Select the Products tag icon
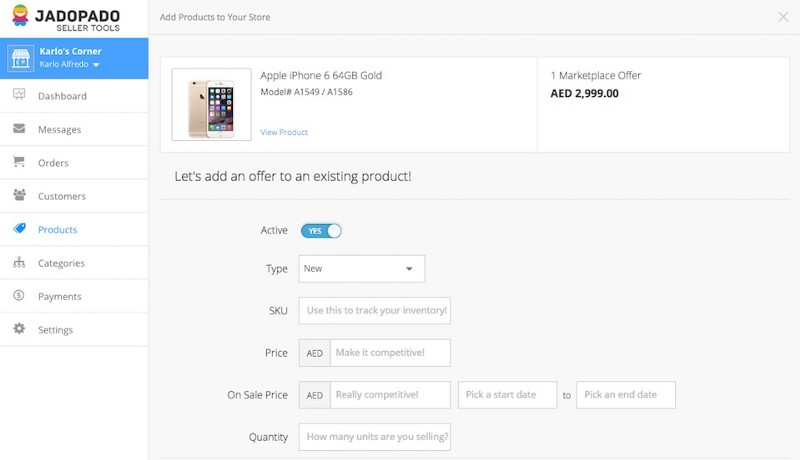This screenshot has height=460, width=800. [x=19, y=228]
